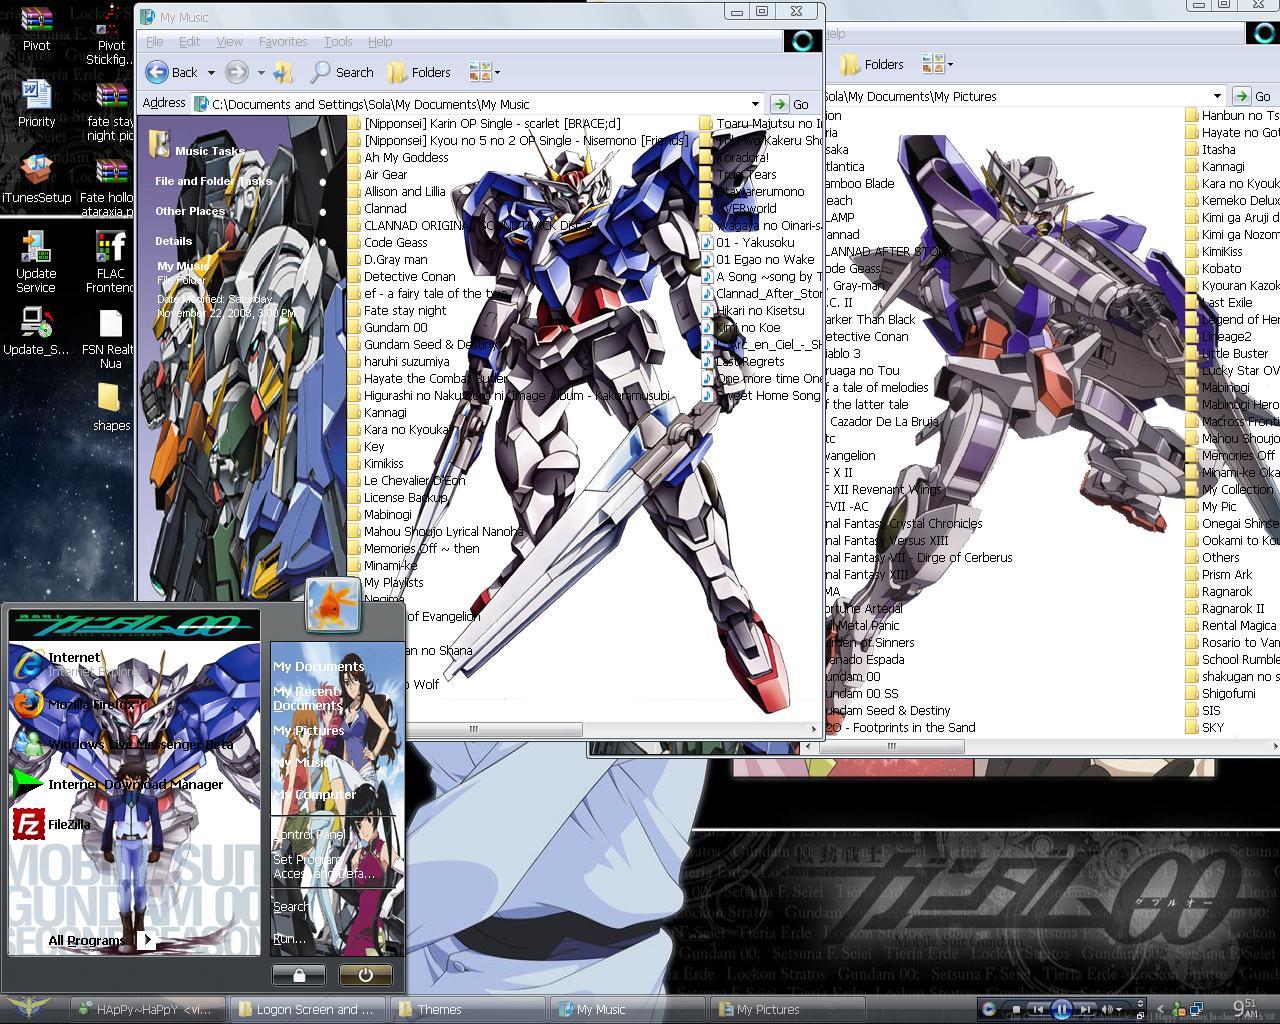This screenshot has height=1024, width=1280.
Task: Click Go in the My Pictures address bar
Action: coord(1253,96)
